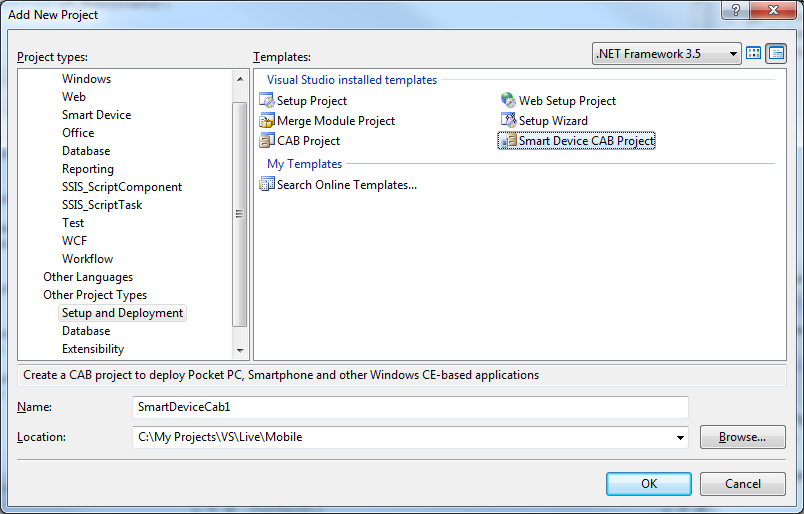Select the Smart Device CAB Project icon
Image resolution: width=804 pixels, height=514 pixels.
coord(509,141)
